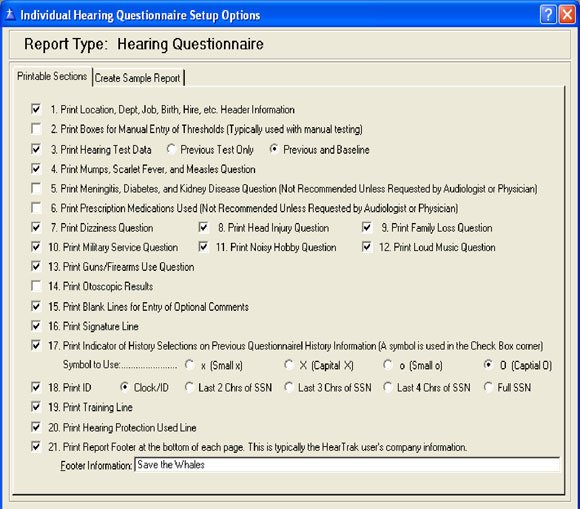
Task: Toggle Print Hearing Protection Used Line checkbox
Action: [36, 427]
